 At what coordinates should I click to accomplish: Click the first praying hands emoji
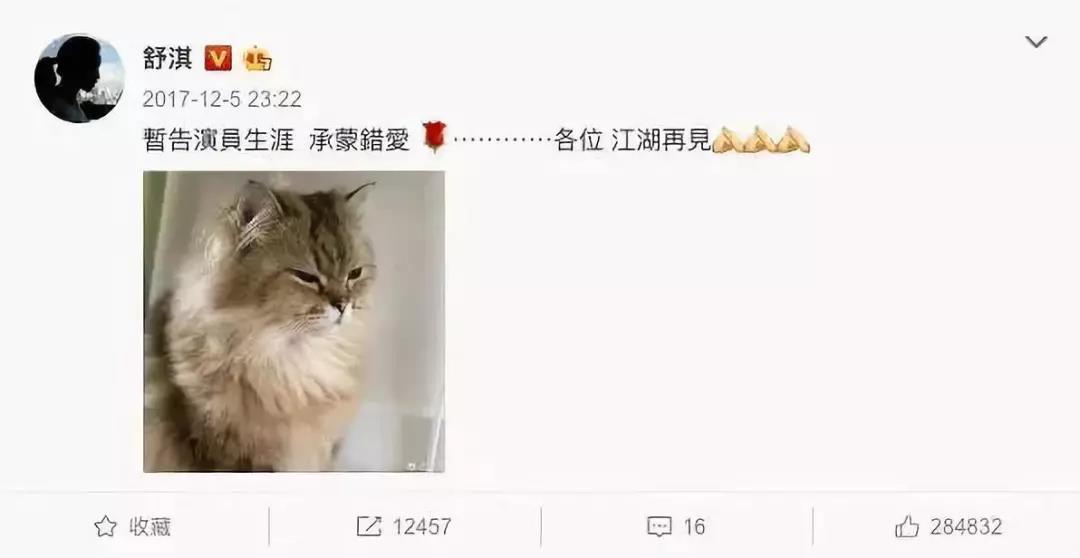click(727, 140)
